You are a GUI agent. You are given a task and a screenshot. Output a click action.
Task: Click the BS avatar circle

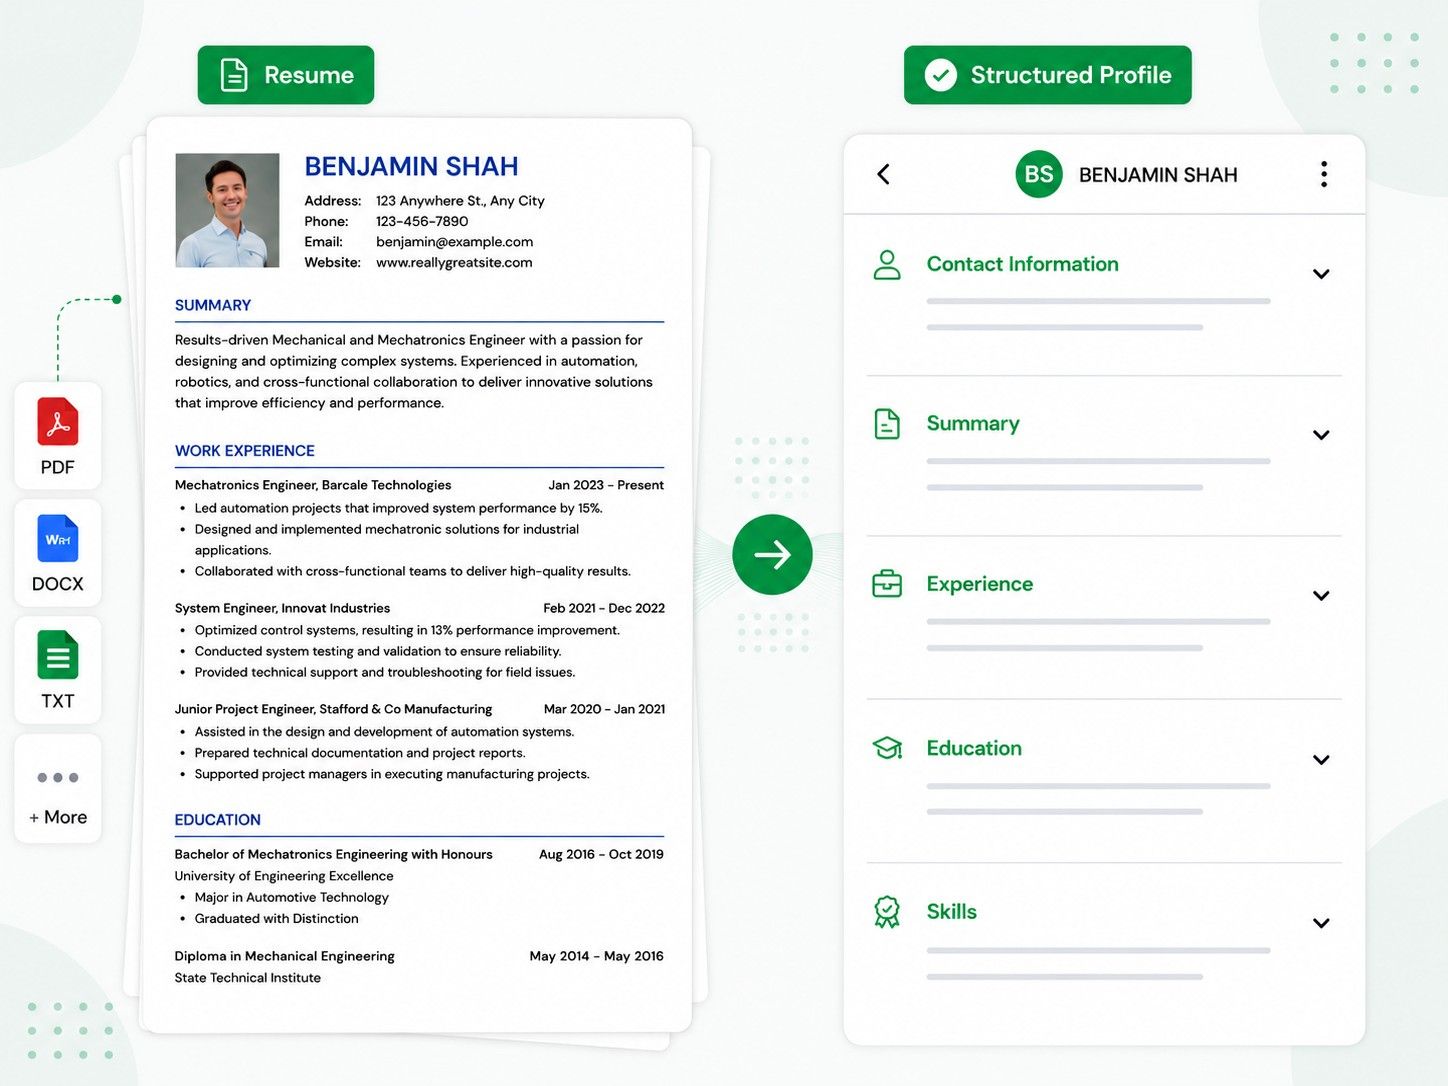click(1039, 174)
